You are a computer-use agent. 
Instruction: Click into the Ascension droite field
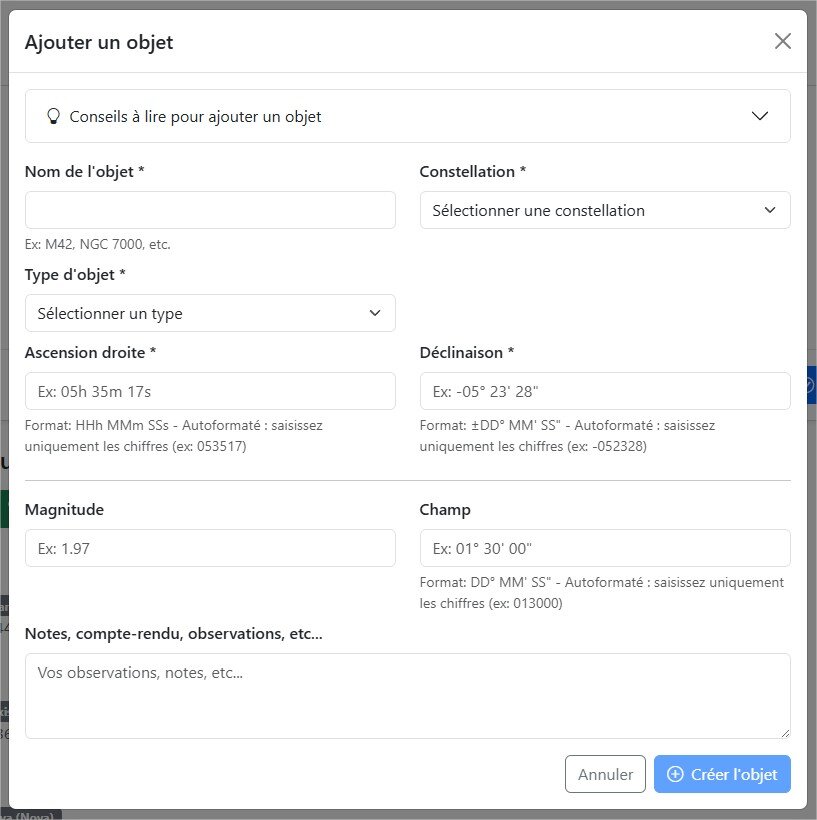pos(210,391)
